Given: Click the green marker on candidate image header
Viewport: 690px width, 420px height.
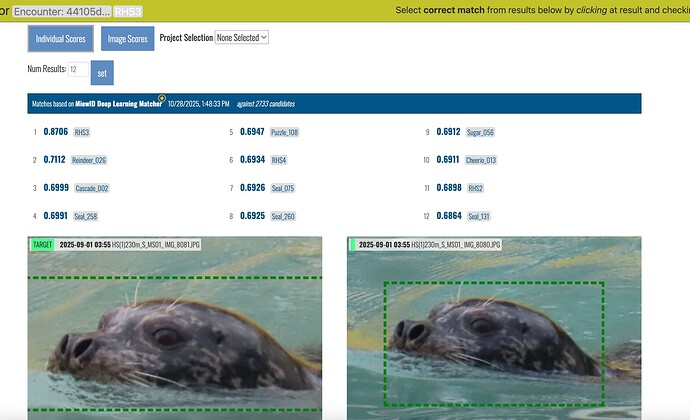Looking at the screenshot, I should point(352,244).
